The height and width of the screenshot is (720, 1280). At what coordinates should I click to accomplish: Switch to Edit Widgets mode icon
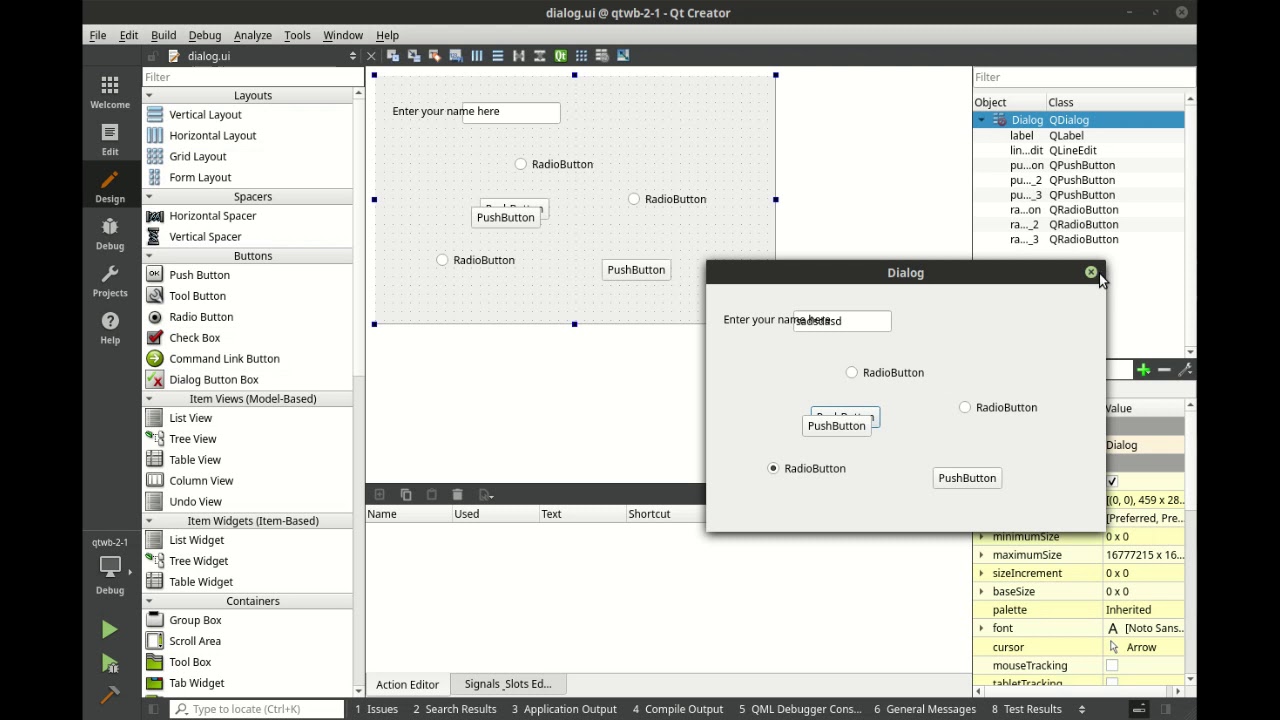393,56
